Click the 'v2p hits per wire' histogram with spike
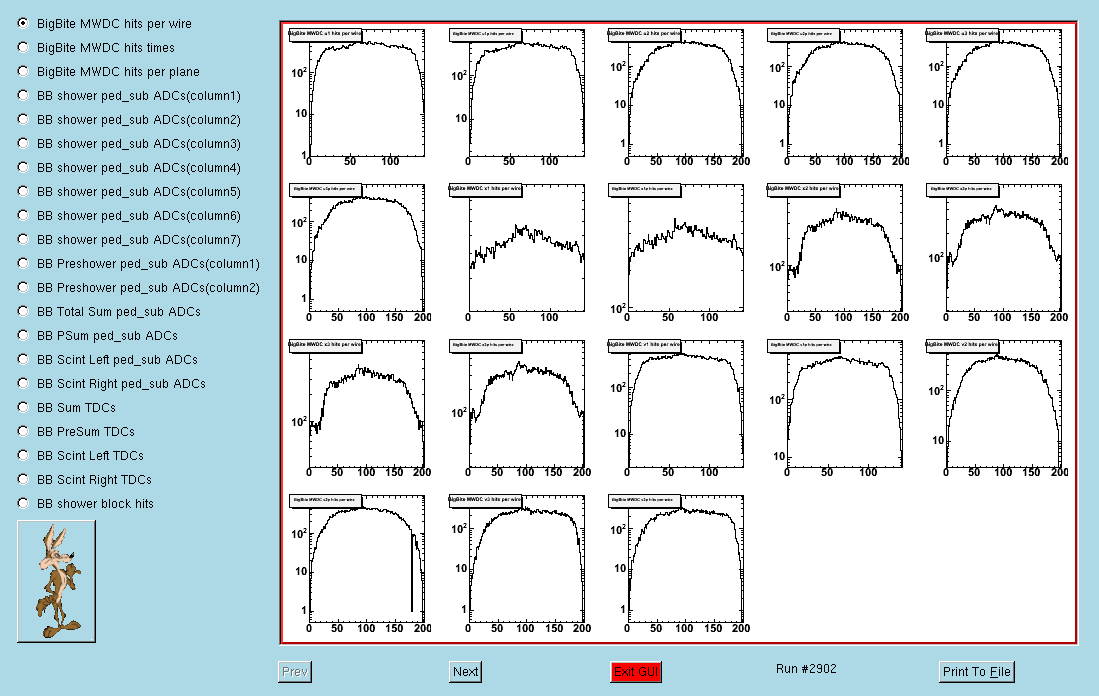 pyautogui.click(x=367, y=559)
